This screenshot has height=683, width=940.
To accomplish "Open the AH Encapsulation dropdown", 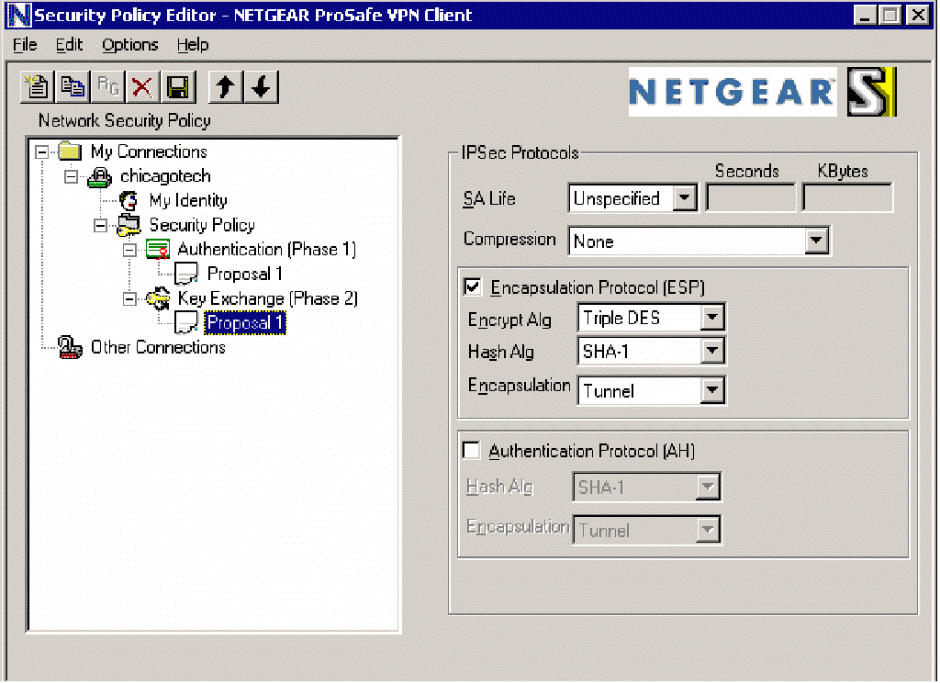I will coord(707,529).
